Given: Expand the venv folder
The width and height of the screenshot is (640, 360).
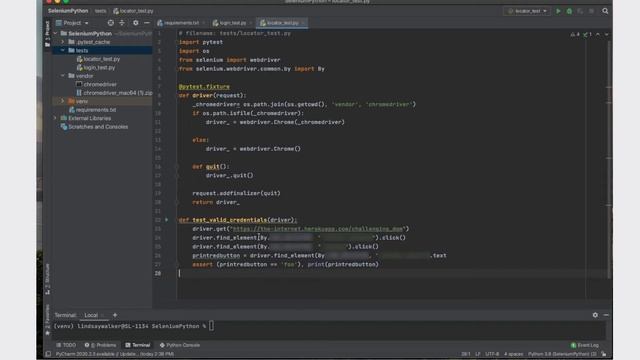Looking at the screenshot, I should (63, 101).
